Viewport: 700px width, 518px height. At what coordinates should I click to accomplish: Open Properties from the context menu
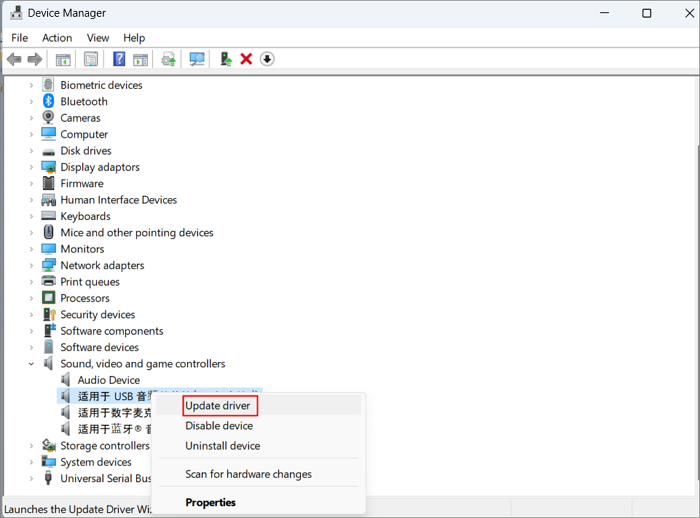258,502
